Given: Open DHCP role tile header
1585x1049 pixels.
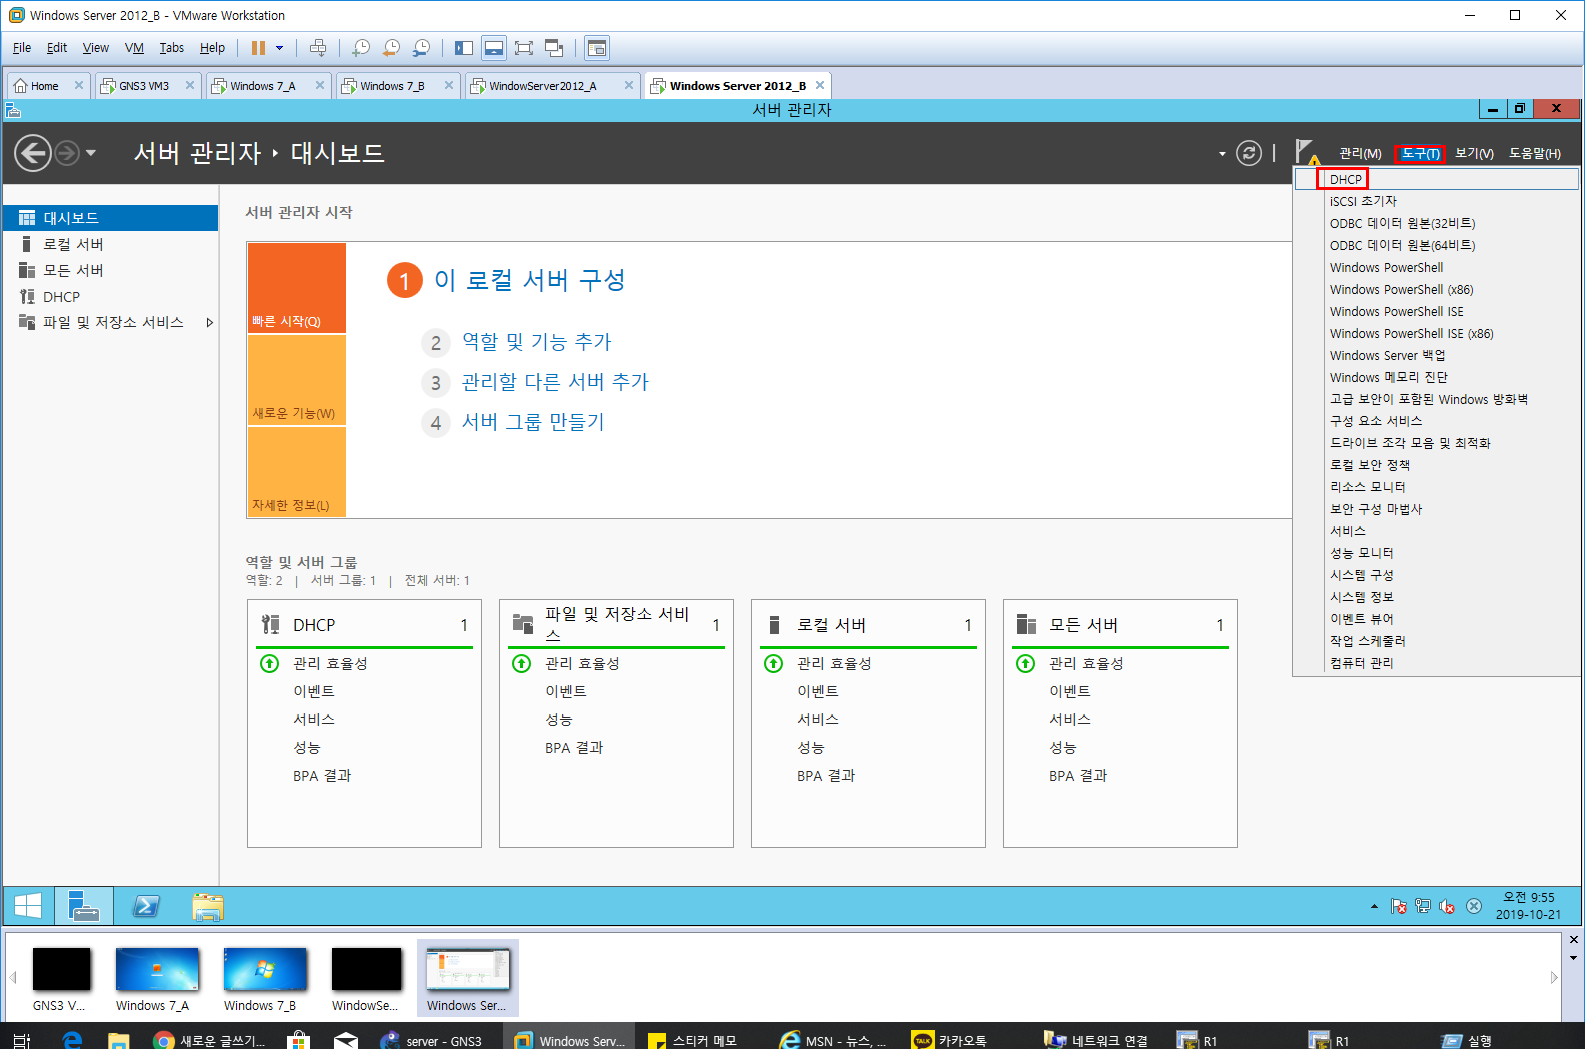Looking at the screenshot, I should click(x=364, y=625).
